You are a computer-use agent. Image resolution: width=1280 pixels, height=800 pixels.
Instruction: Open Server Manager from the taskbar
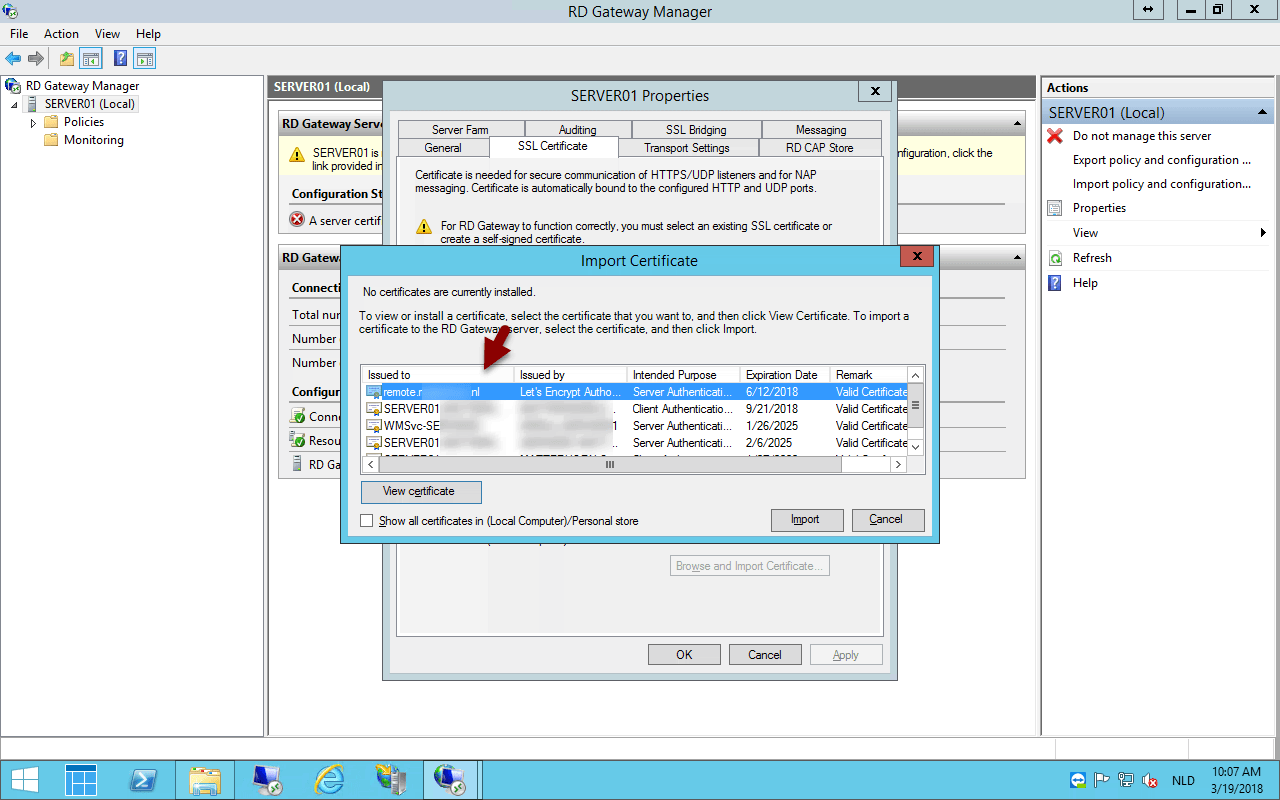tap(81, 780)
